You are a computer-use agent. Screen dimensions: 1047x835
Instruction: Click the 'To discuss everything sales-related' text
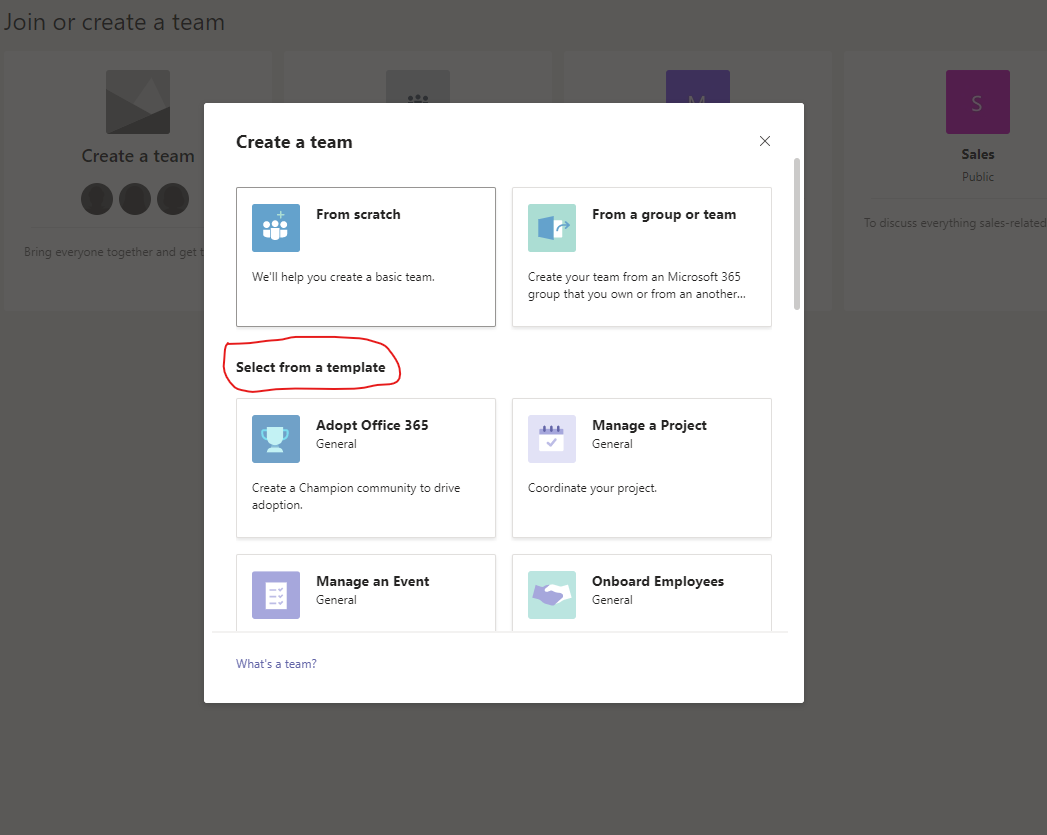(x=955, y=223)
